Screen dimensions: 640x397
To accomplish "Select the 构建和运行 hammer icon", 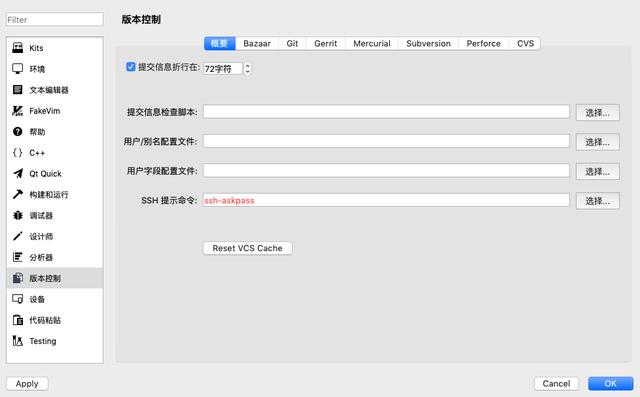I will pyautogui.click(x=18, y=194).
